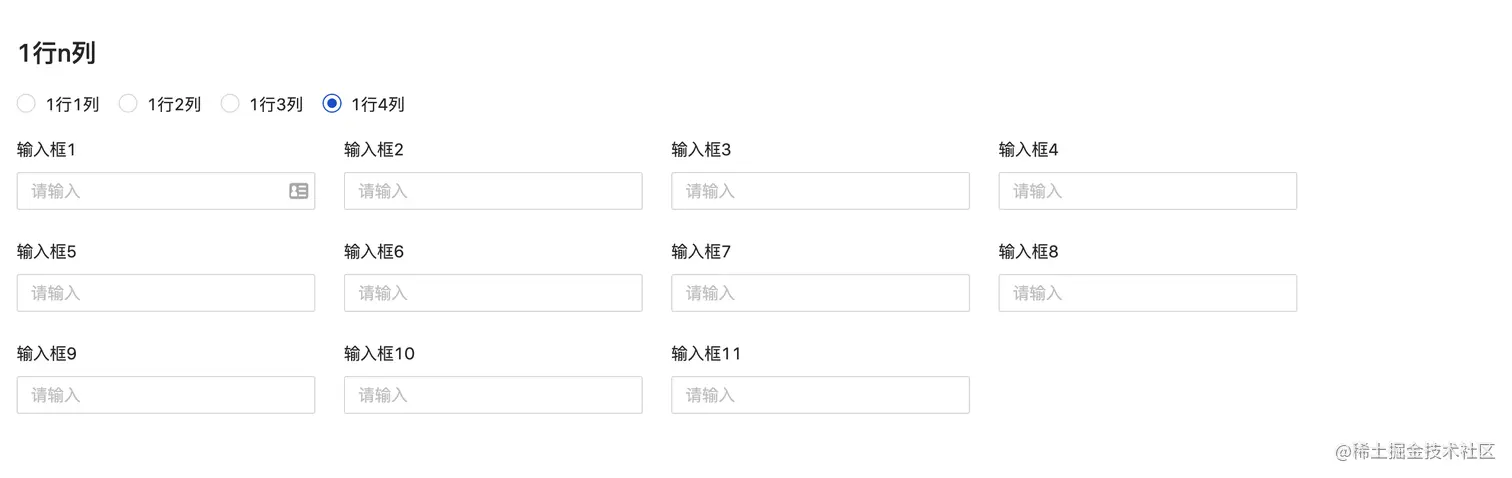Choose the 1行3列 layout radio
This screenshot has height=478, width=1512.
pos(230,103)
